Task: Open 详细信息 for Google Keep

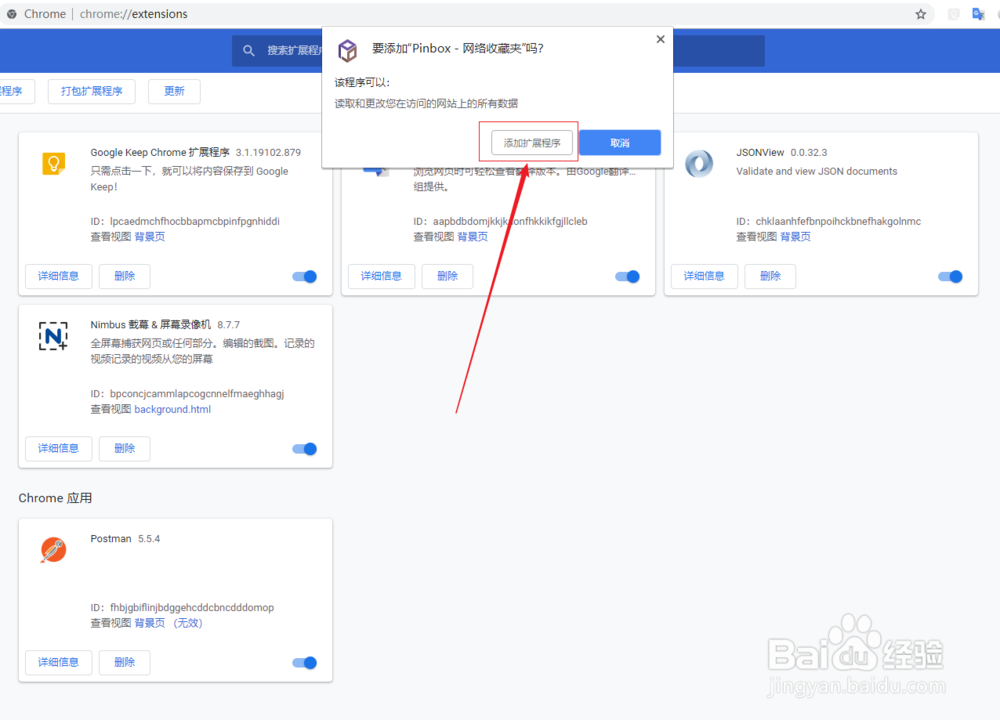Action: 58,276
